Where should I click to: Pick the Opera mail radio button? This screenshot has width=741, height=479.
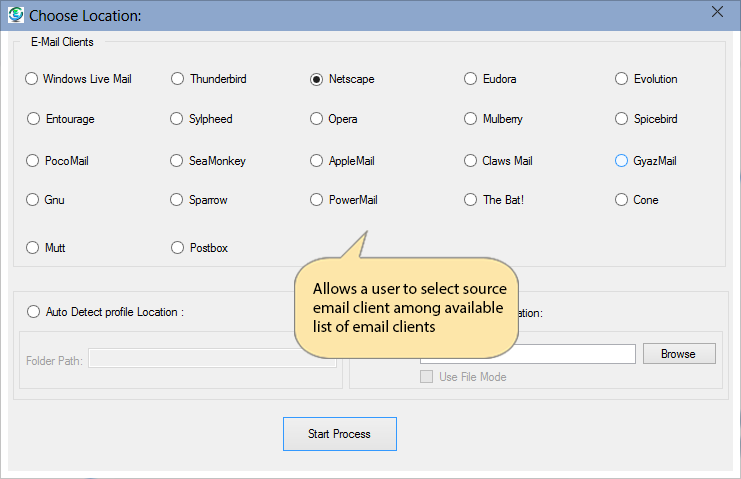317,119
